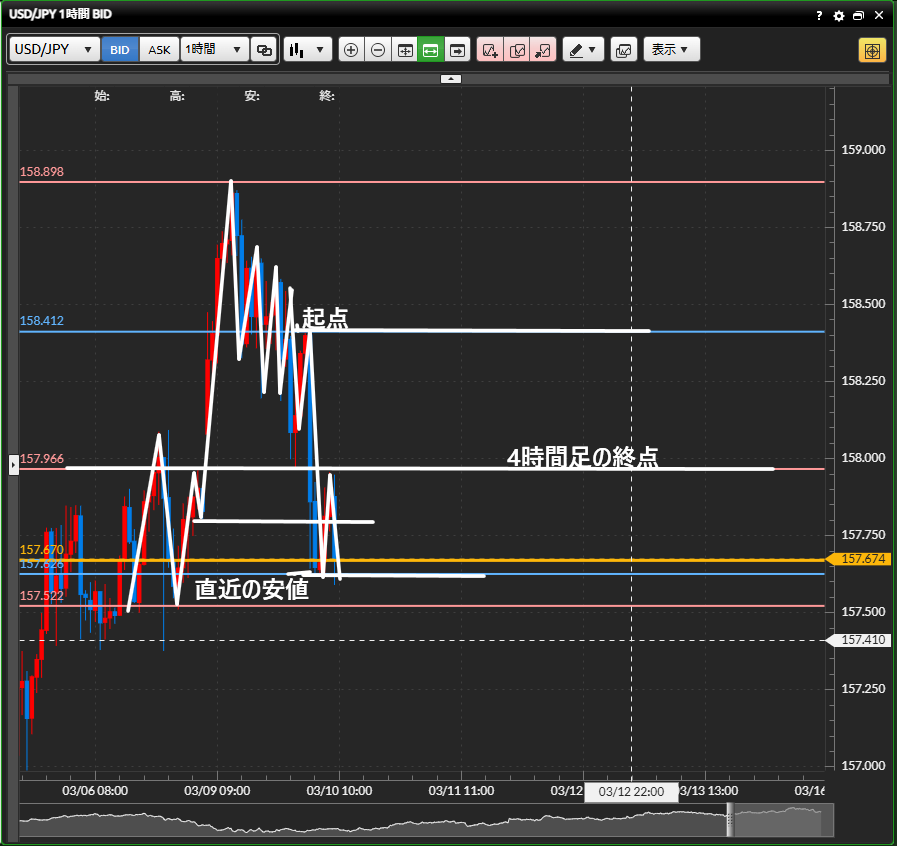Switch the chart to BID prices
Viewport: 897px width, 846px height.
[120, 49]
